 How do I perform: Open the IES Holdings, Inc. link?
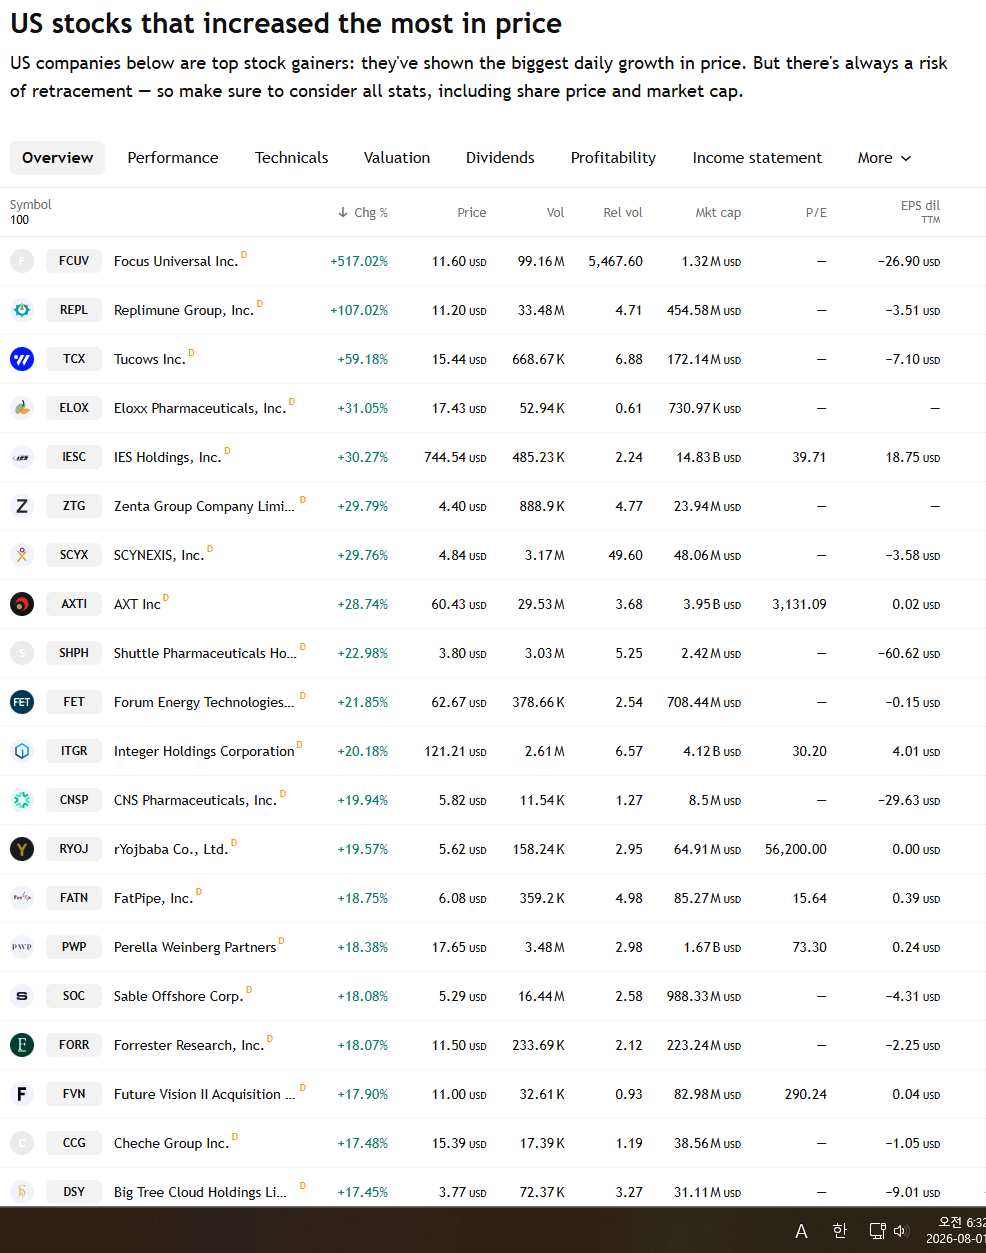(x=167, y=457)
